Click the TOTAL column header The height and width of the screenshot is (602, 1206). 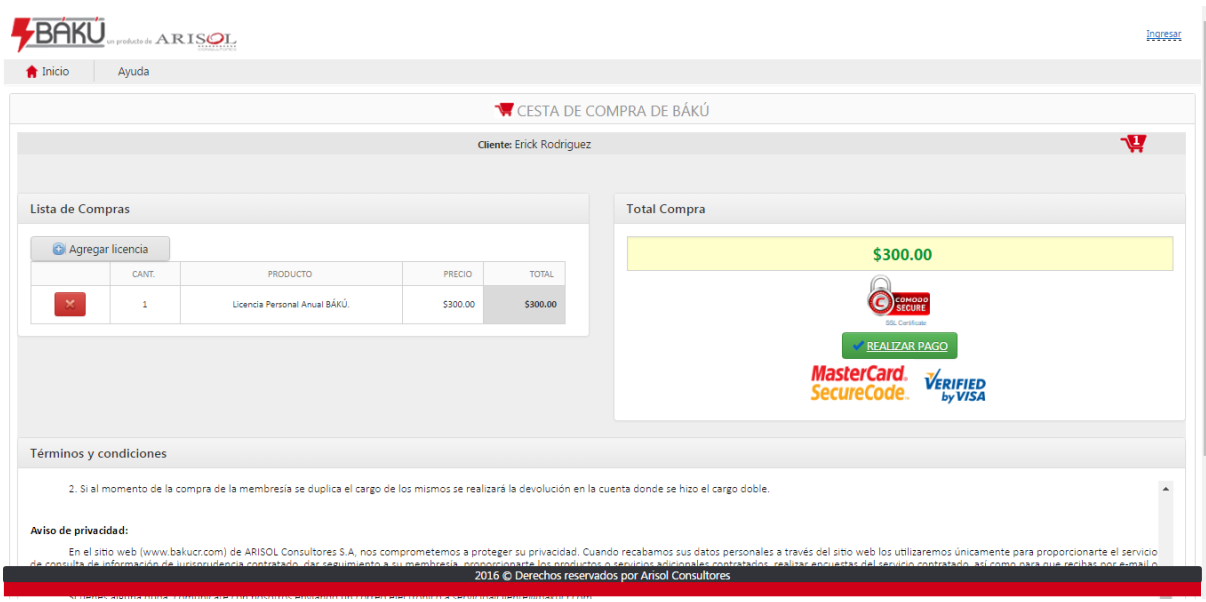pyautogui.click(x=524, y=274)
